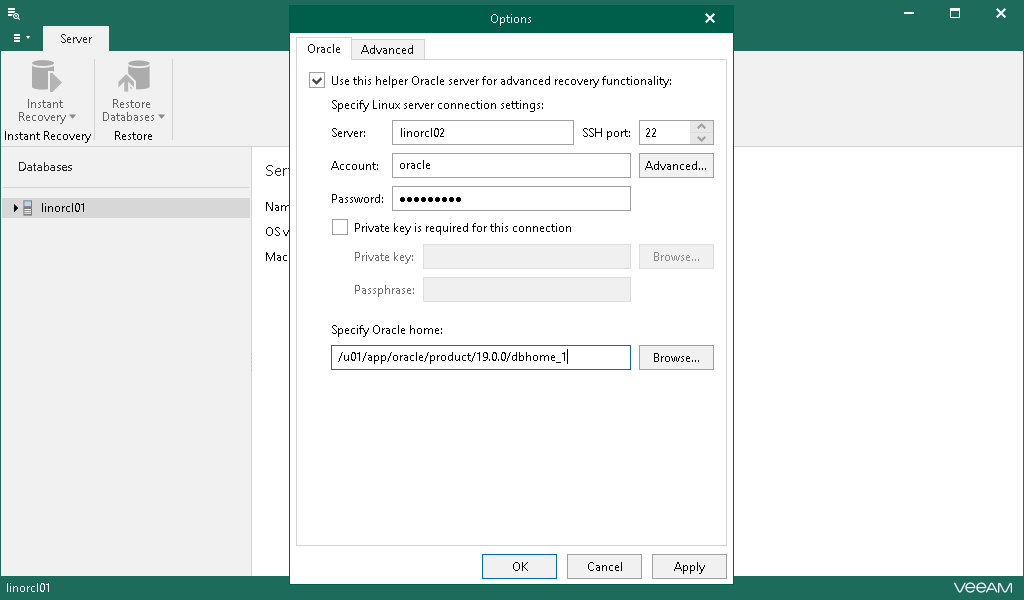Open the Instant Recovery dropdown arrow
The height and width of the screenshot is (600, 1024).
click(72, 118)
